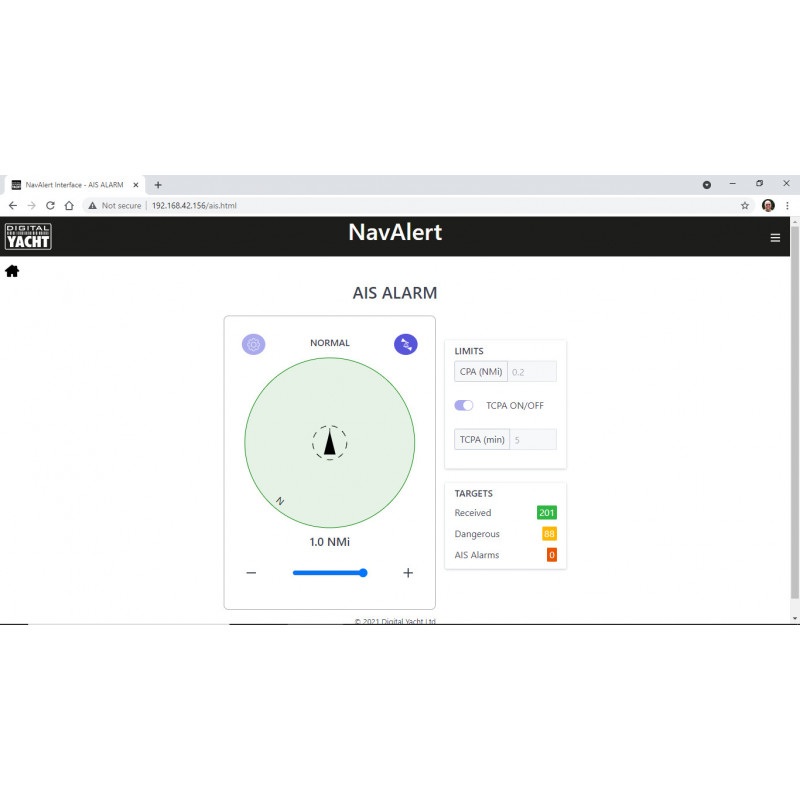Click the CPA (NMi) input field

[x=532, y=372]
